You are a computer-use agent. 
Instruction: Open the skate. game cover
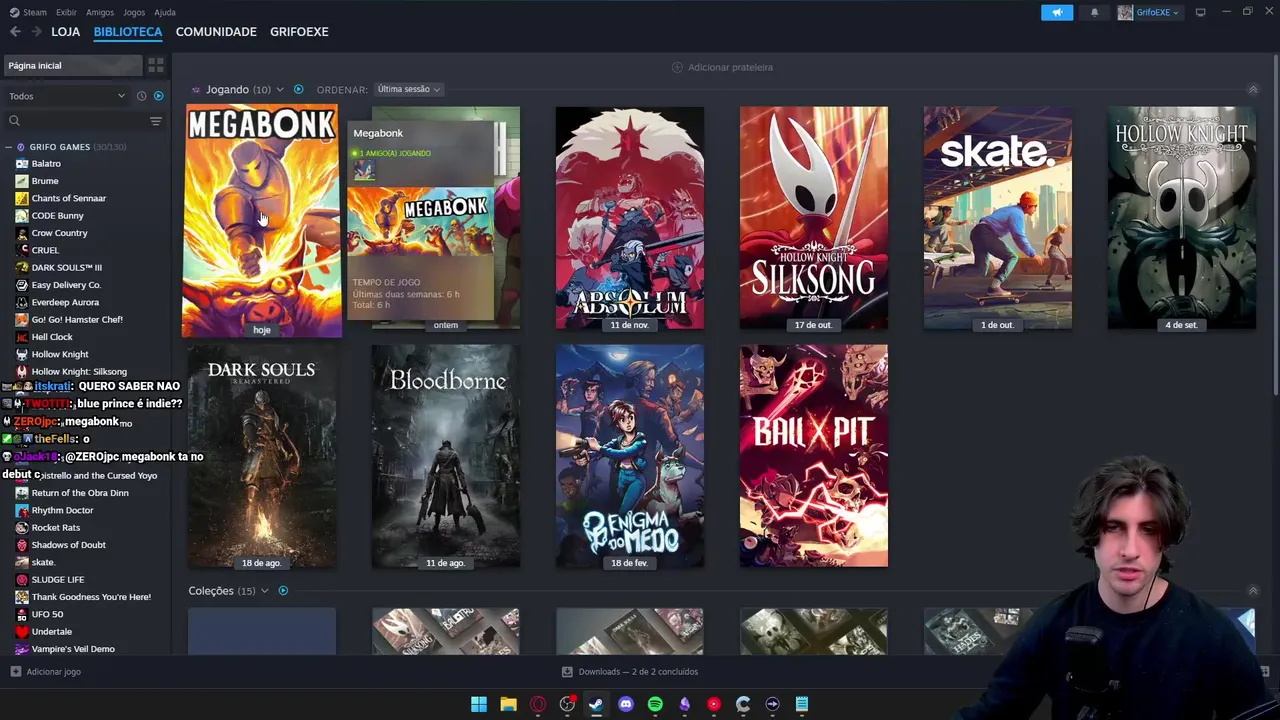tap(998, 218)
